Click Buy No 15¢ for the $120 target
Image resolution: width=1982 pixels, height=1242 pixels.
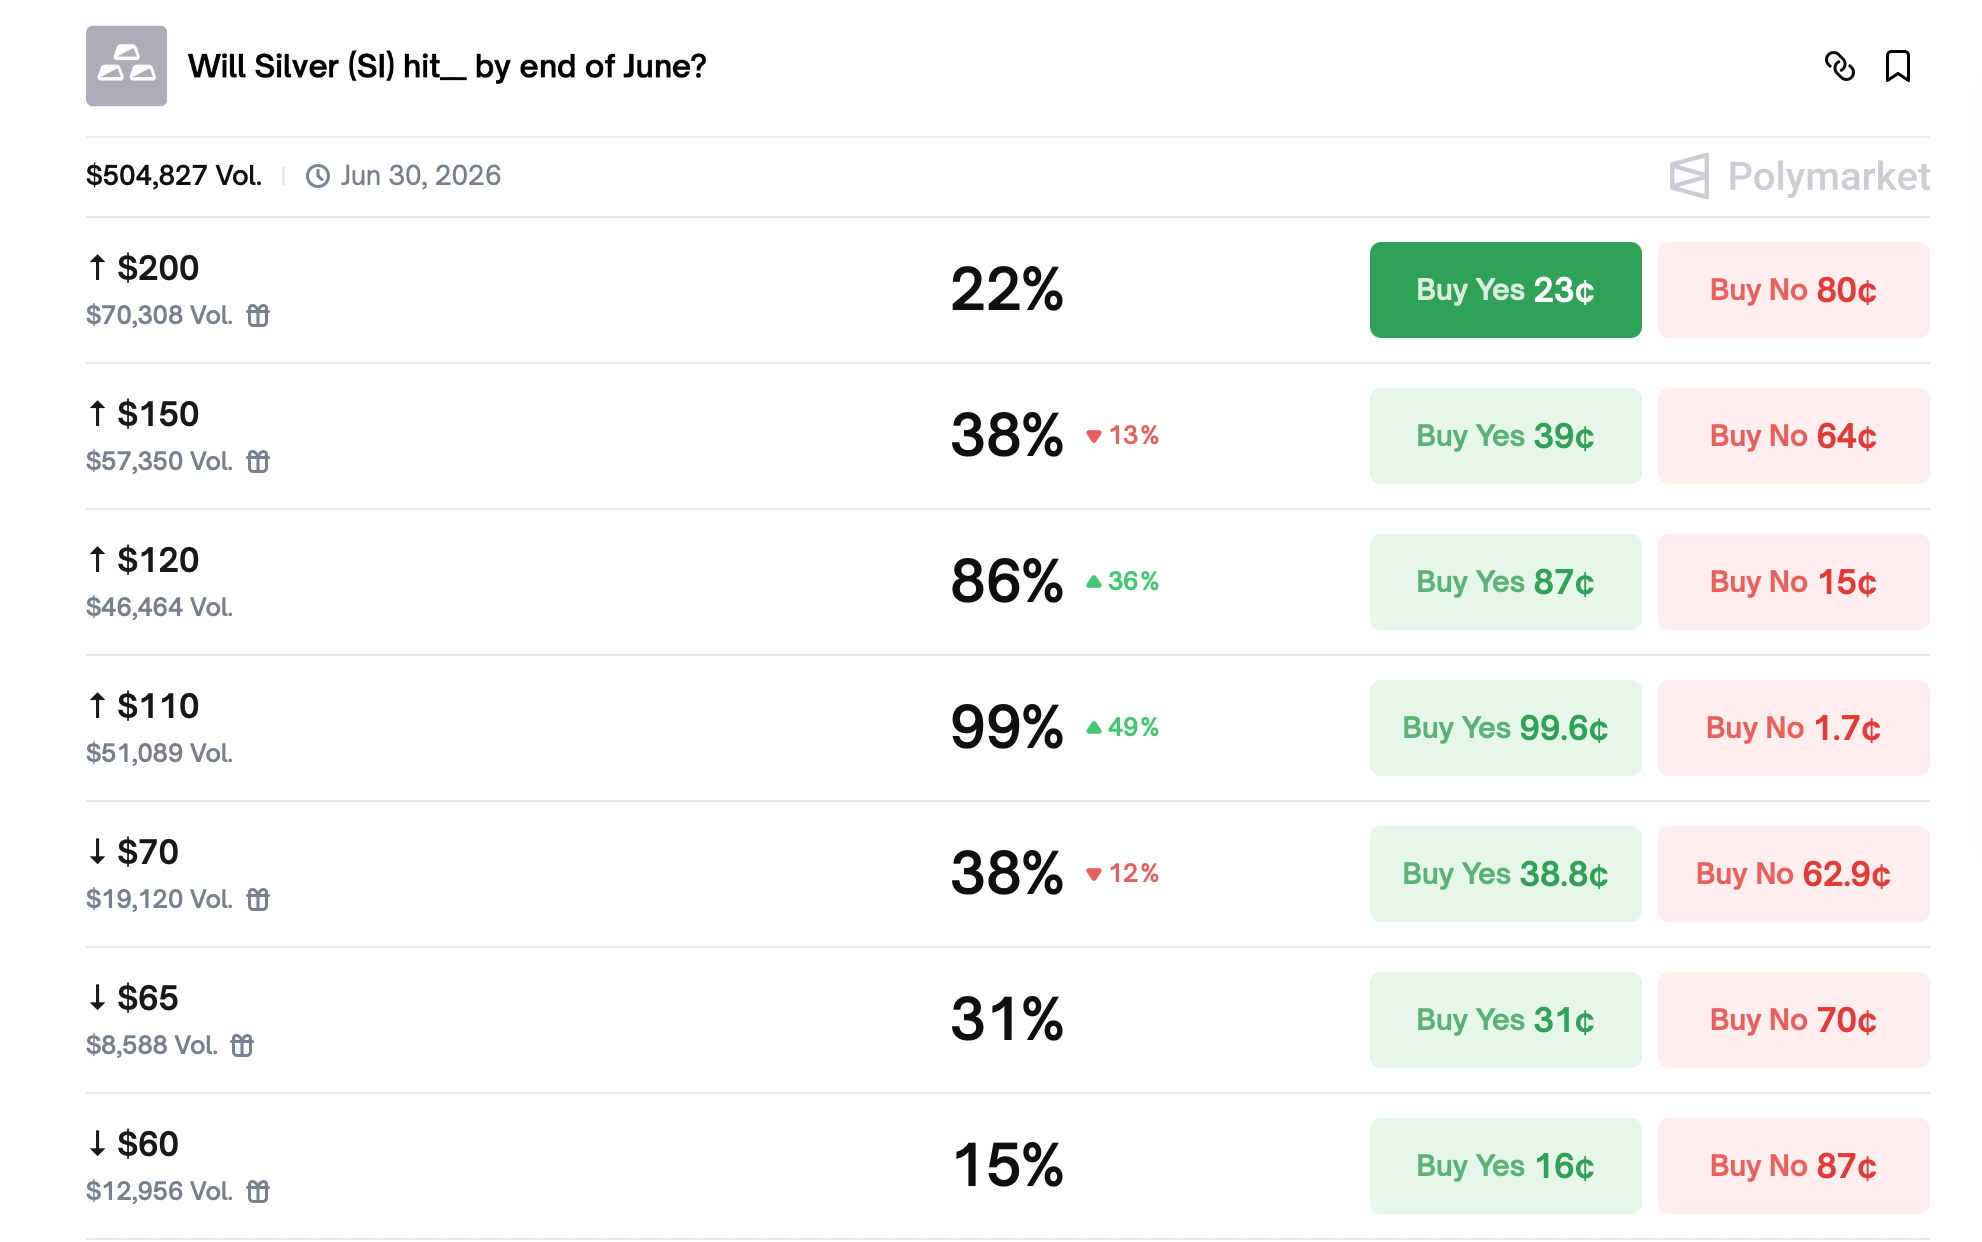point(1792,581)
